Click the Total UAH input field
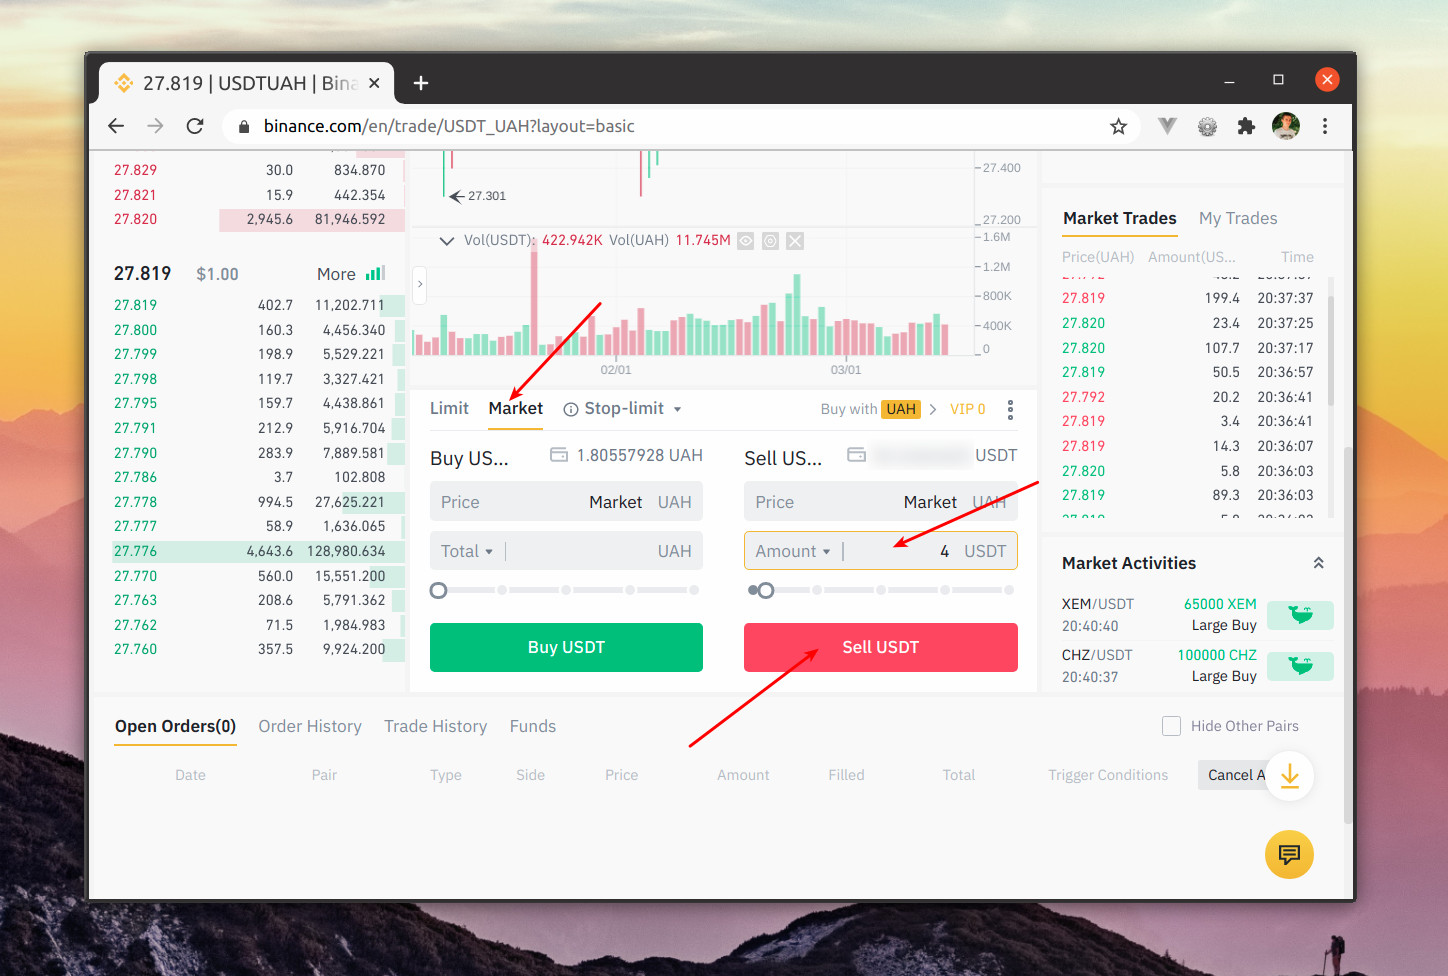Screen dimensions: 1448x976 coord(566,551)
